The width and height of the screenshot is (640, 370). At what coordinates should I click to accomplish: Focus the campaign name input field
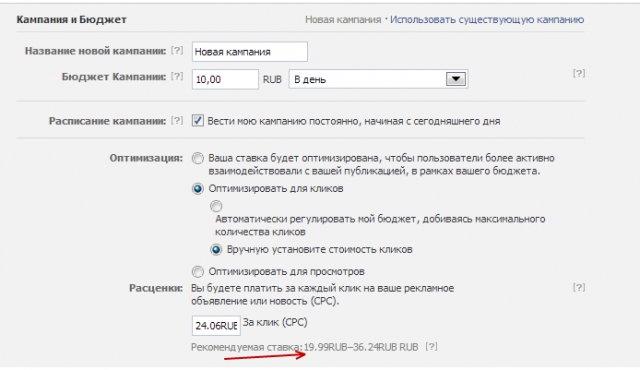pos(250,52)
